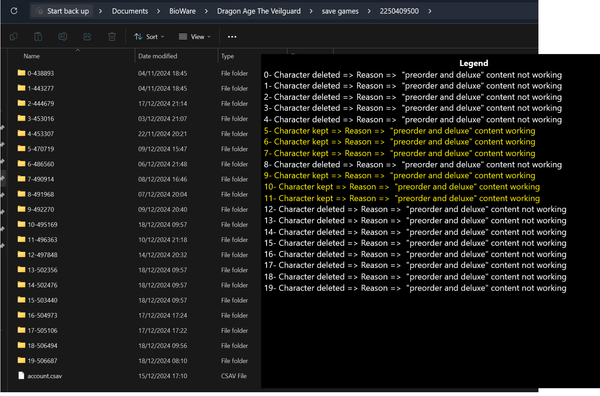Select folder icon of 3-453016

tap(21, 118)
